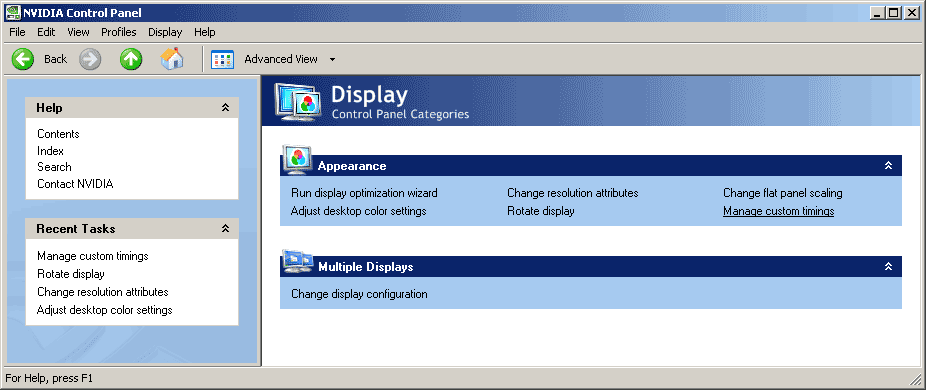Image resolution: width=926 pixels, height=390 pixels.
Task: Open the Help menu in menu bar
Action: coord(205,32)
